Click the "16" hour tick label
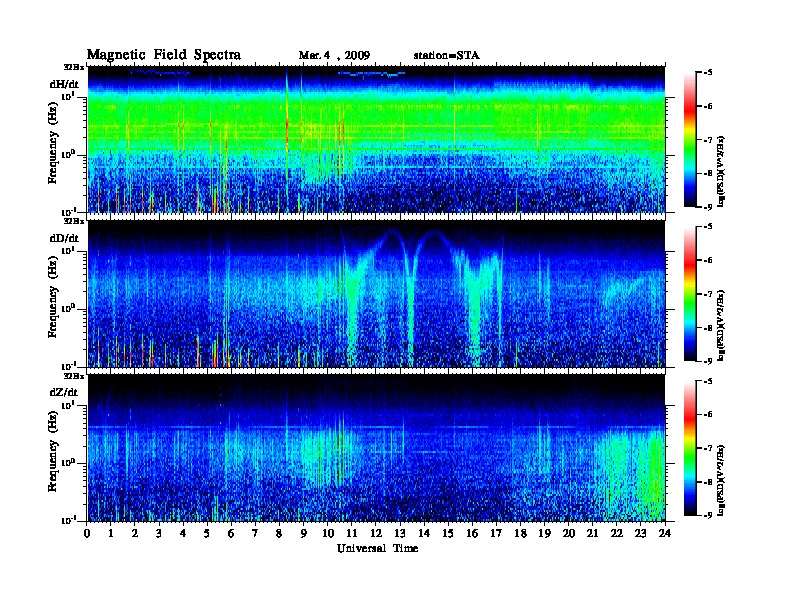The height and width of the screenshot is (612, 792). point(472,533)
